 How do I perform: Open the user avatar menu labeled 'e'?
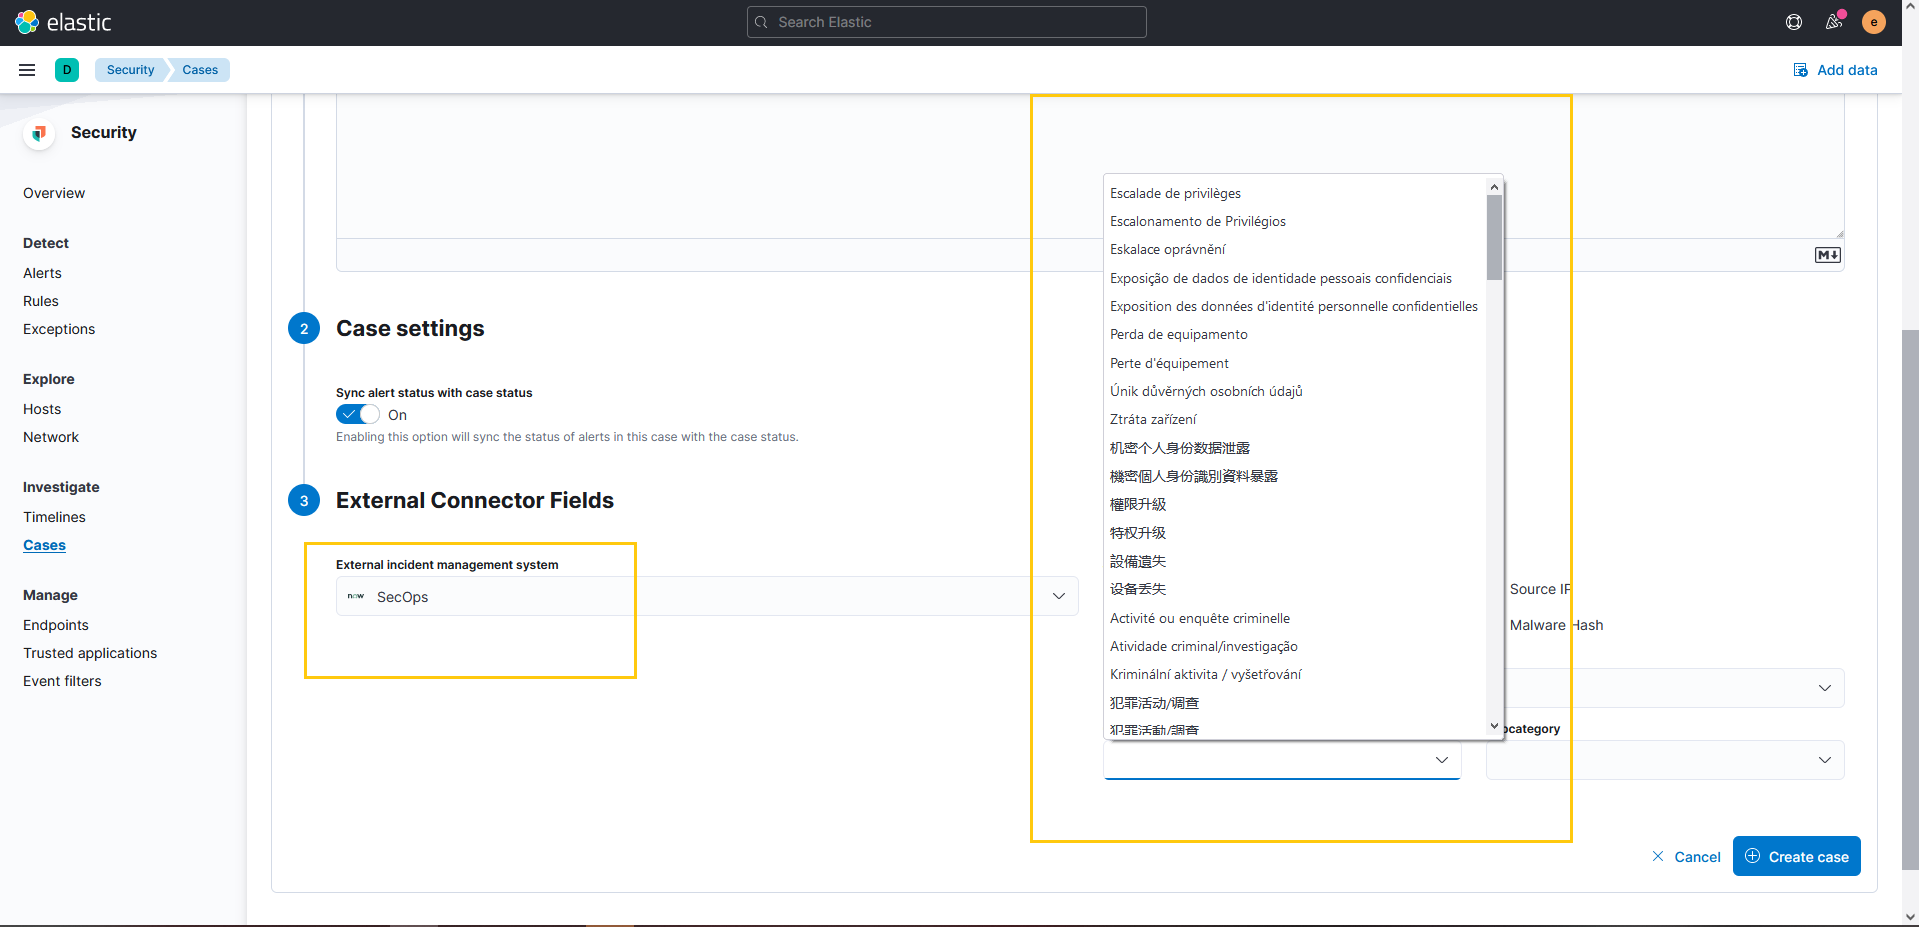coord(1872,21)
